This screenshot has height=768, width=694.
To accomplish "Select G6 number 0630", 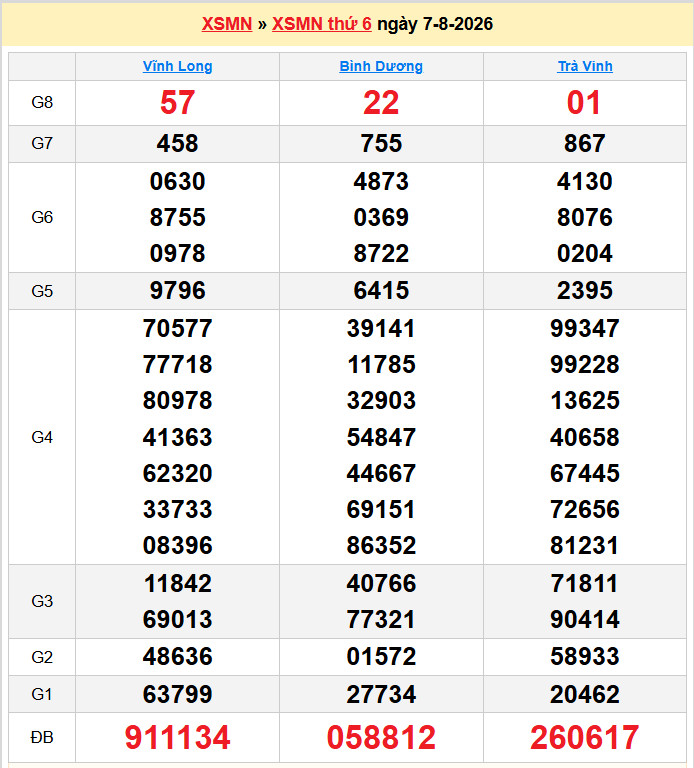I will tap(177, 182).
